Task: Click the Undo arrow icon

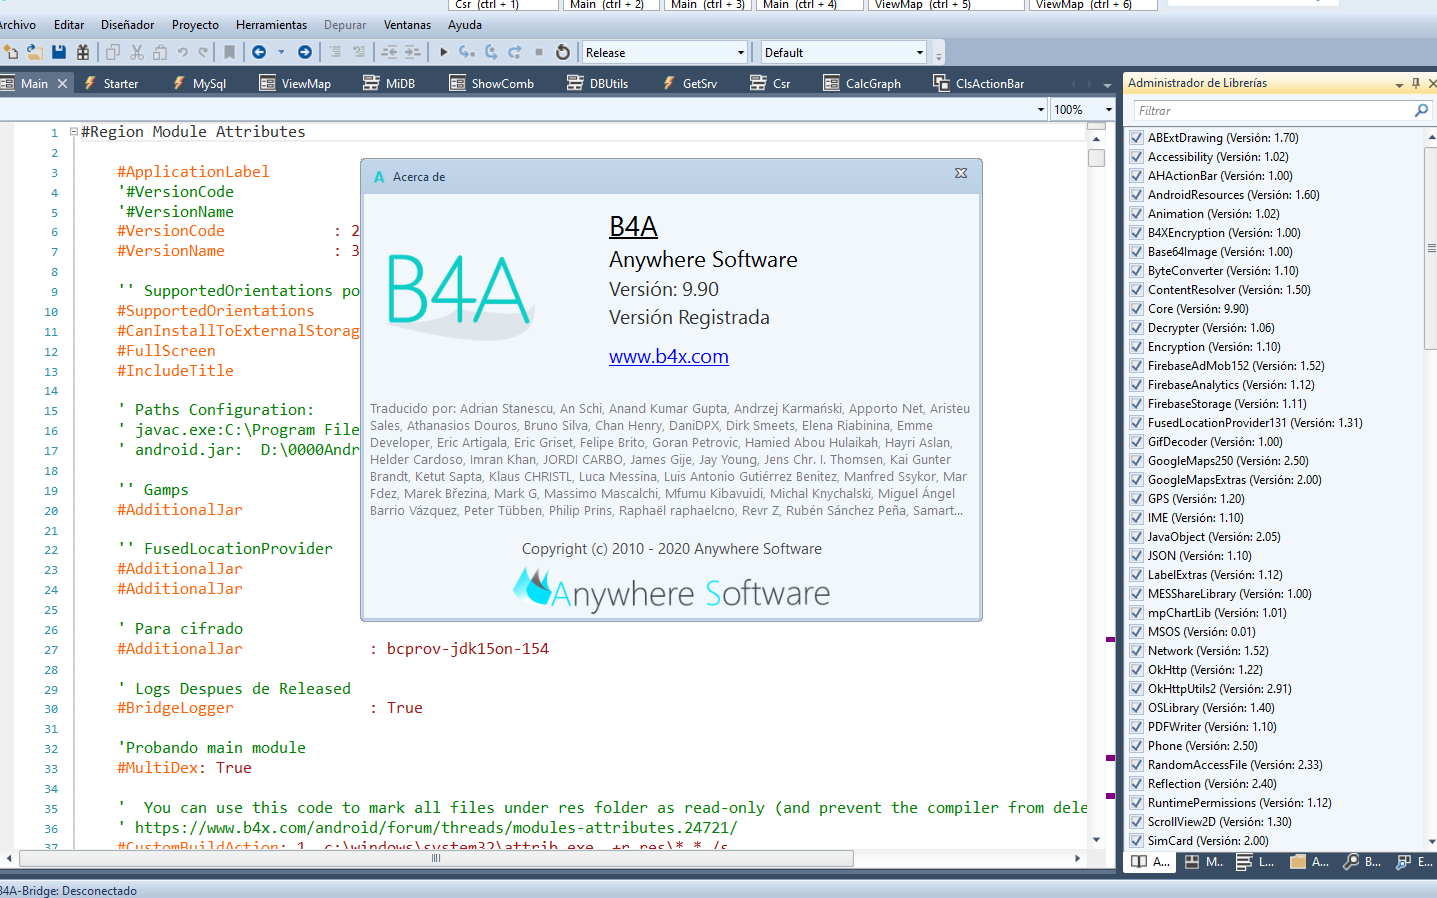Action: click(x=183, y=52)
